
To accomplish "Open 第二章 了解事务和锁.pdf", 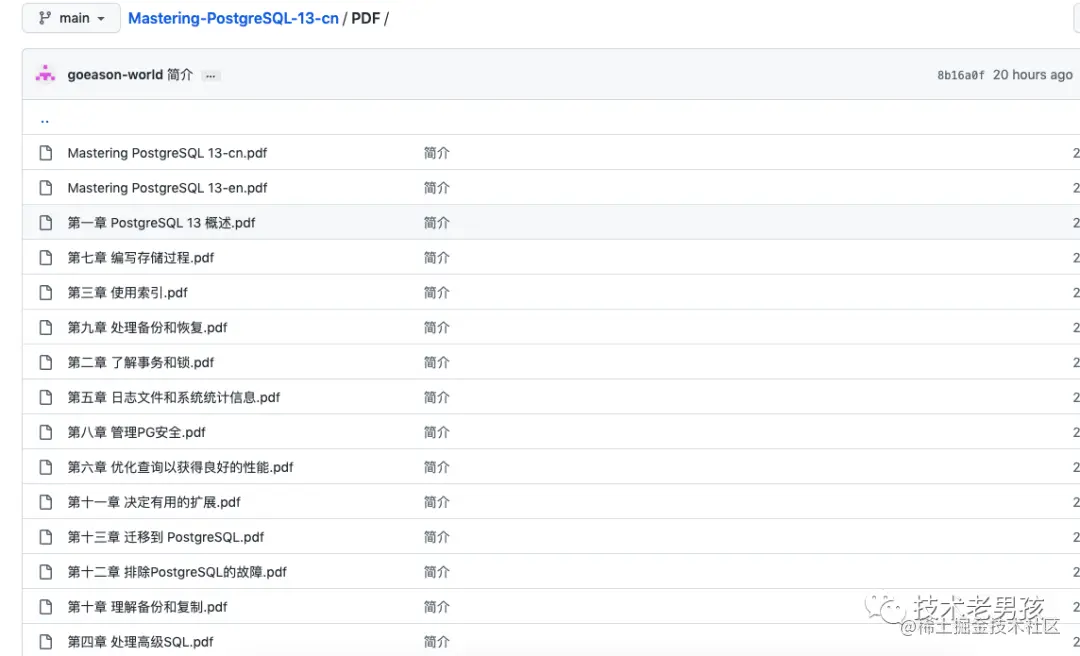I will pos(141,362).
